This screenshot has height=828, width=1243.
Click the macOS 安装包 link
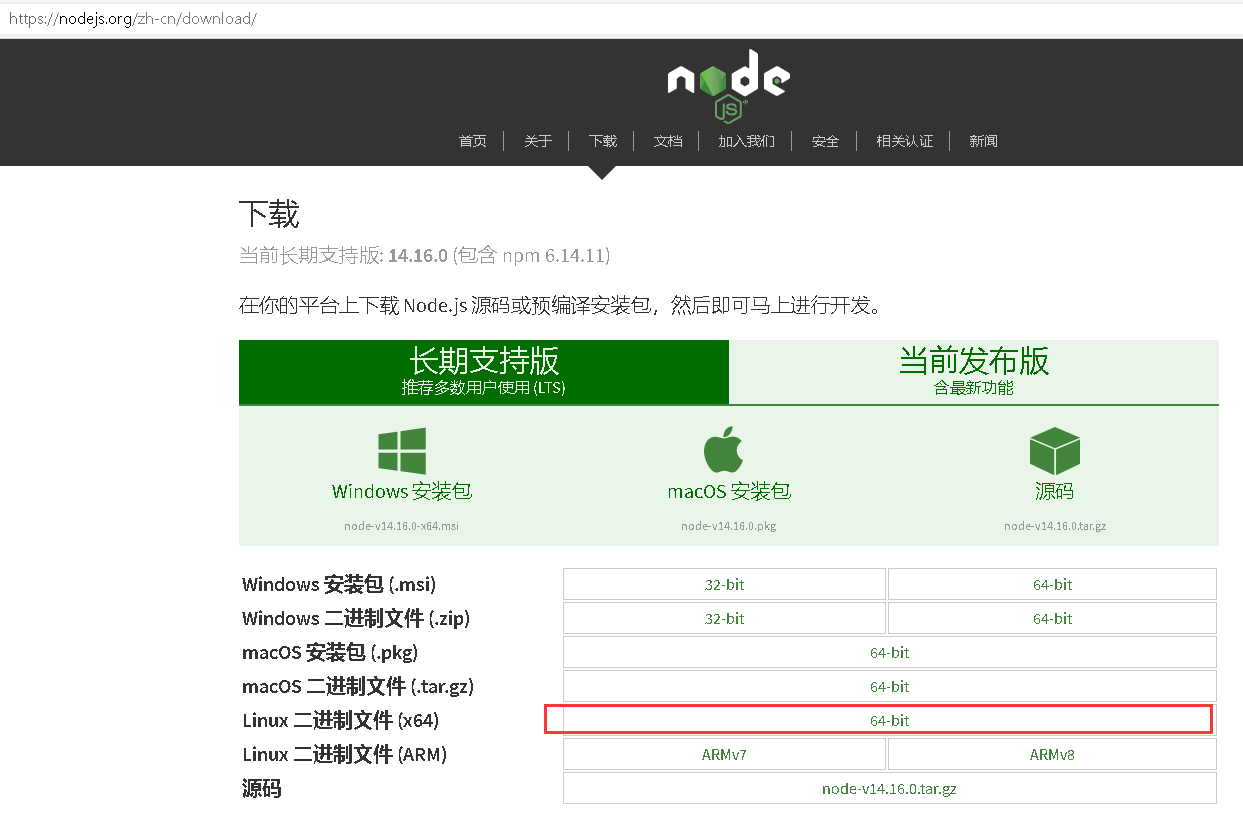tap(729, 491)
